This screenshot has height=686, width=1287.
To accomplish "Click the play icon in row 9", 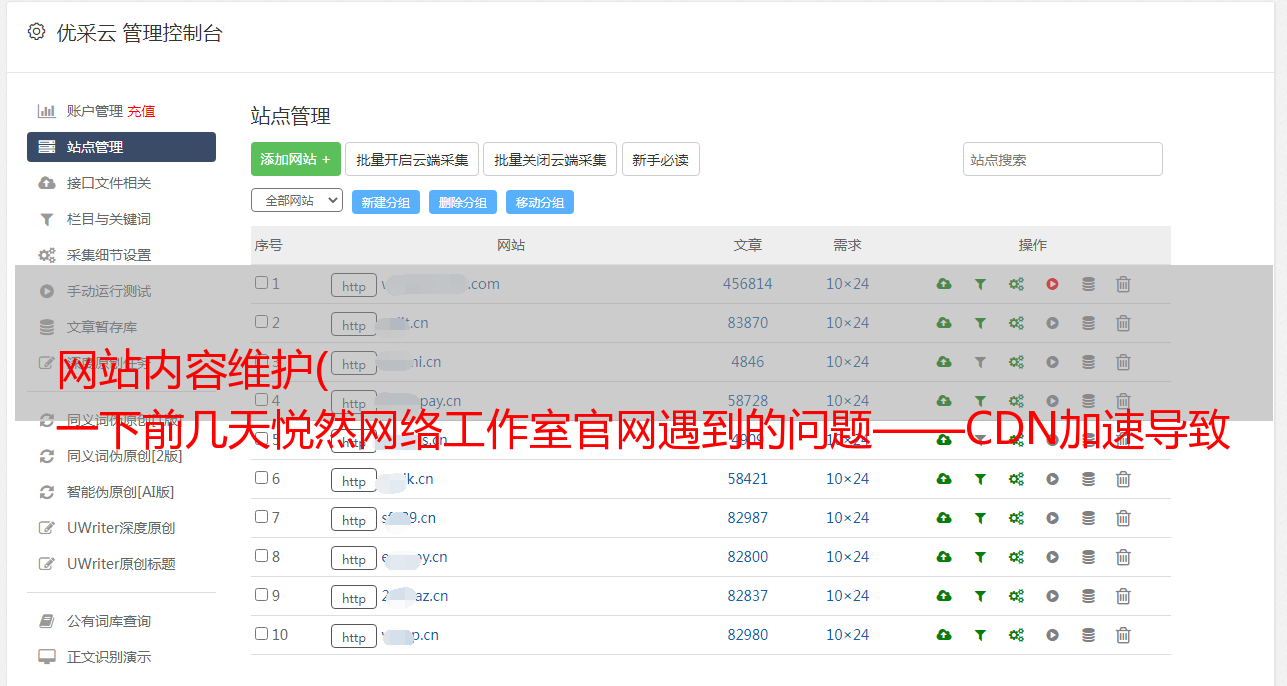I will pyautogui.click(x=1052, y=596).
